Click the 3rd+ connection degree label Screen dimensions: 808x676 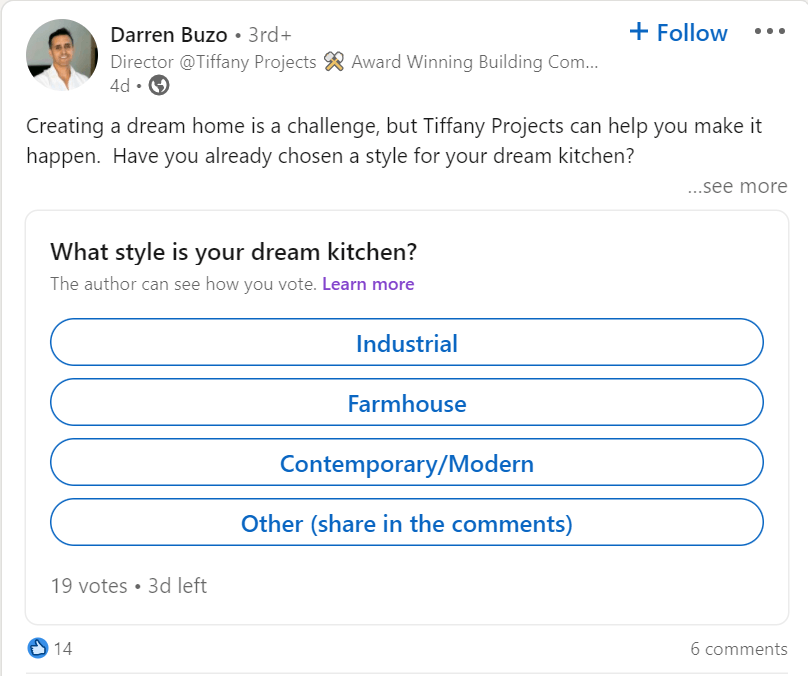[x=270, y=35]
